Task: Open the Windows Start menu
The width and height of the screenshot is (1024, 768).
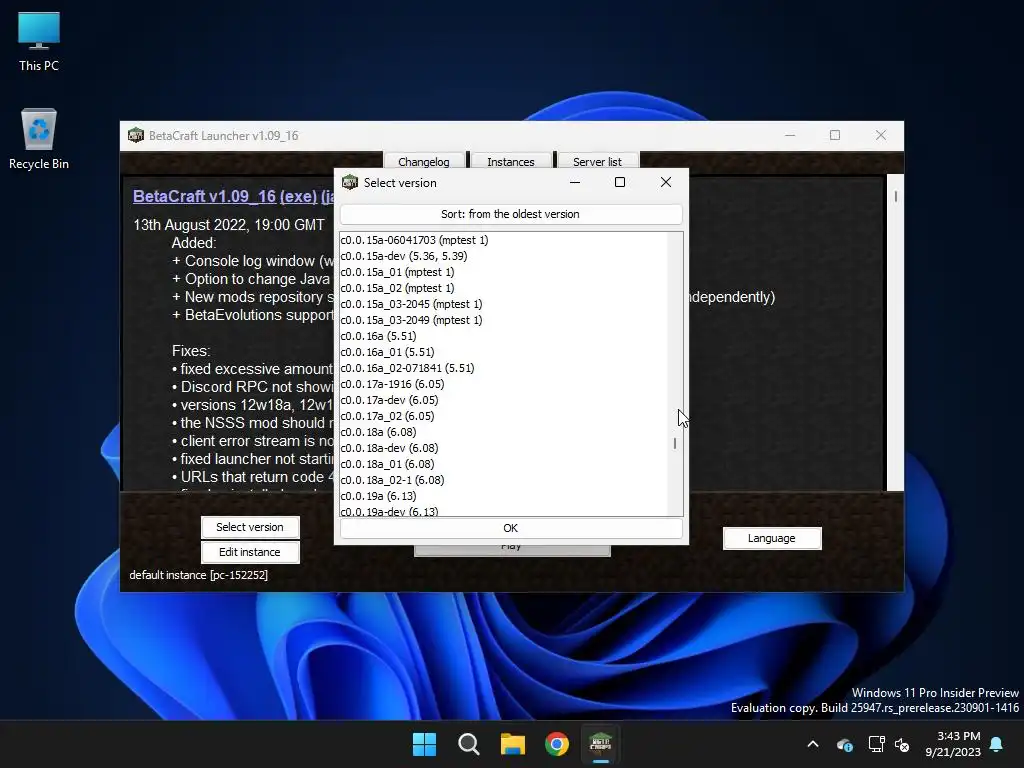Action: coord(424,744)
